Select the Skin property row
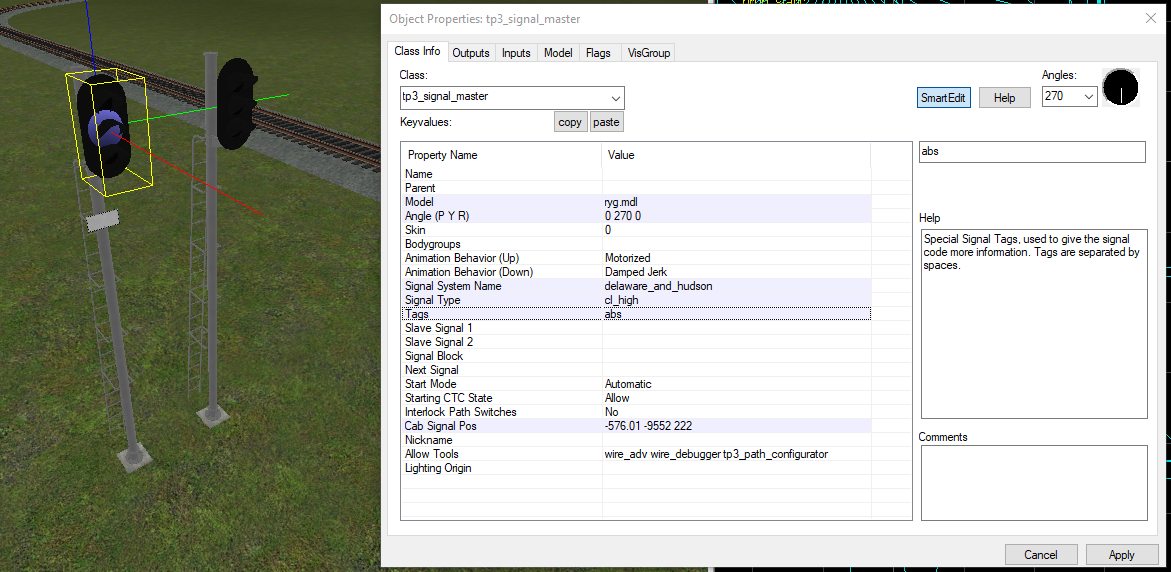 coord(636,230)
